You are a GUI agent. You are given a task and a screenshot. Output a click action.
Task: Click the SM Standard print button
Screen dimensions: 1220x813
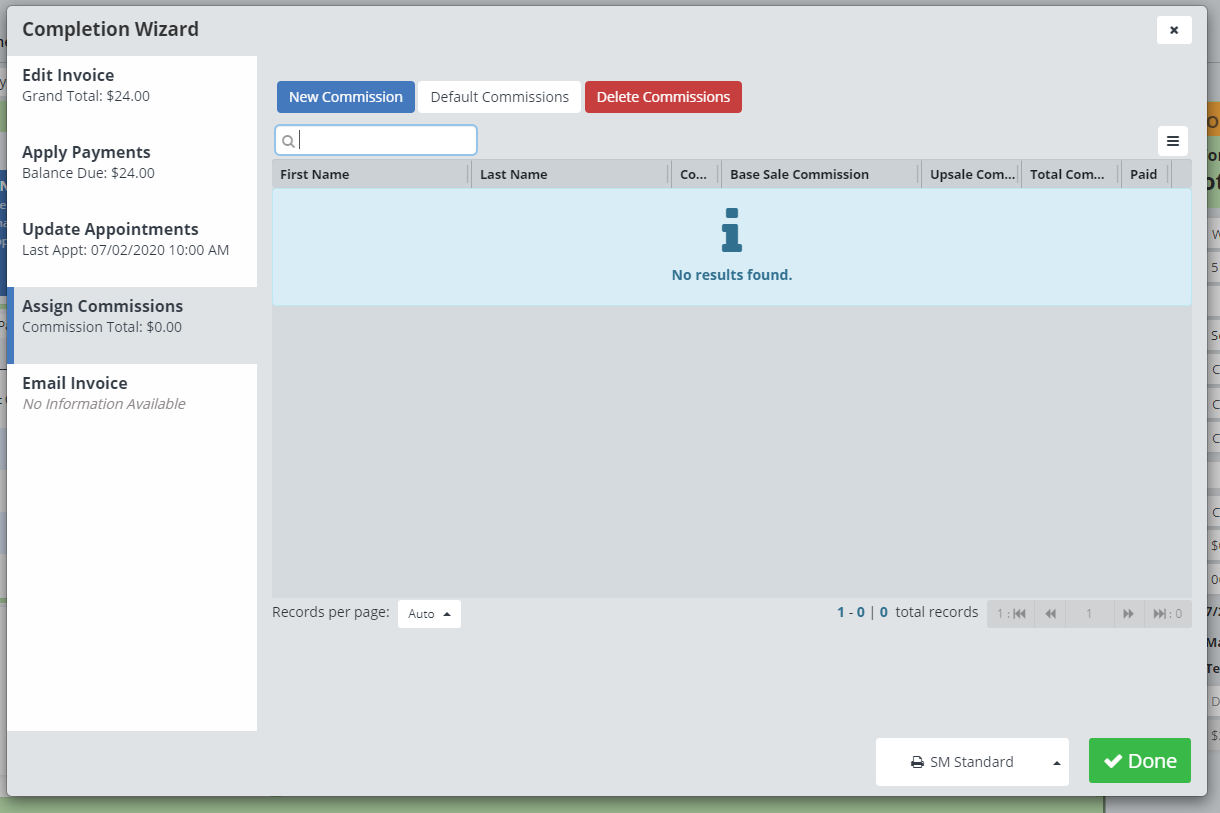click(x=961, y=762)
